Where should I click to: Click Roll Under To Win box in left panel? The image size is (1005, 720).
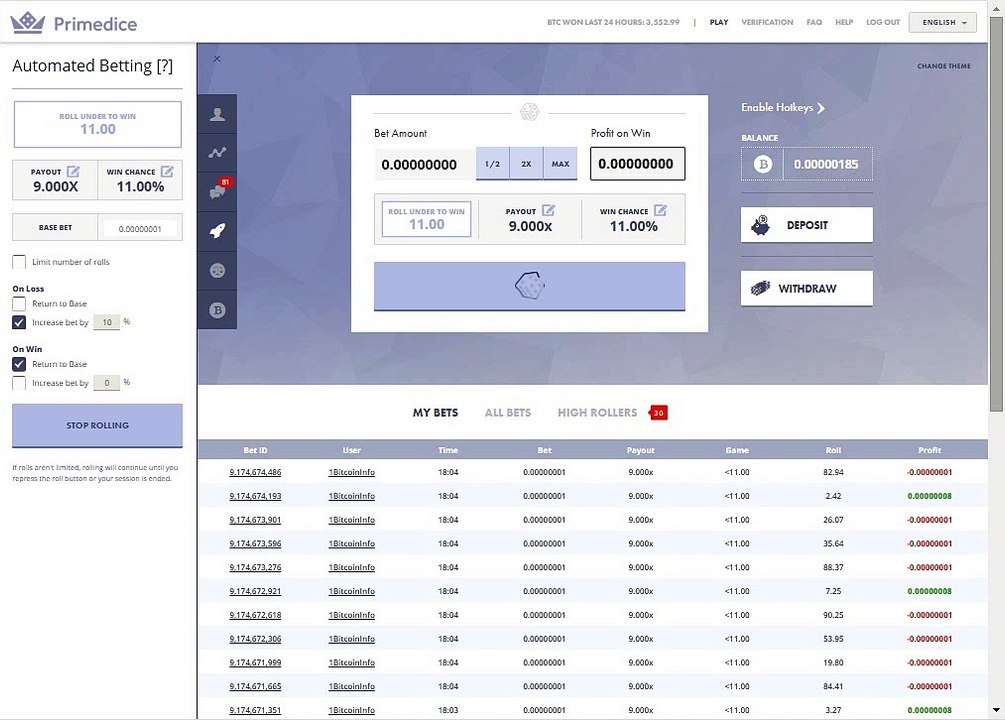[x=97, y=124]
